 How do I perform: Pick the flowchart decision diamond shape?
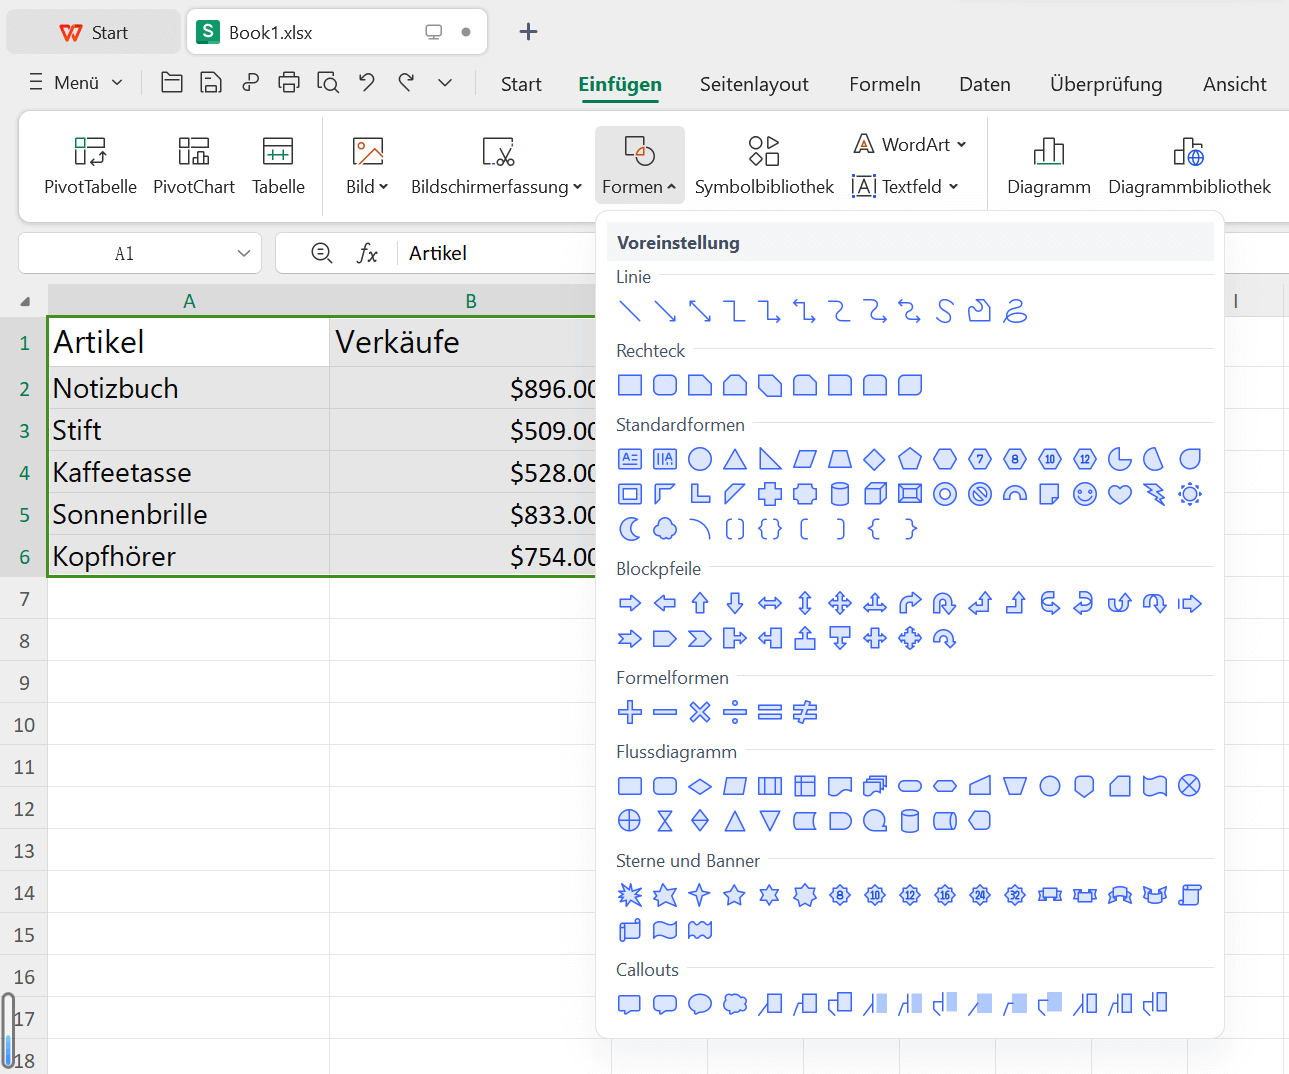point(700,786)
